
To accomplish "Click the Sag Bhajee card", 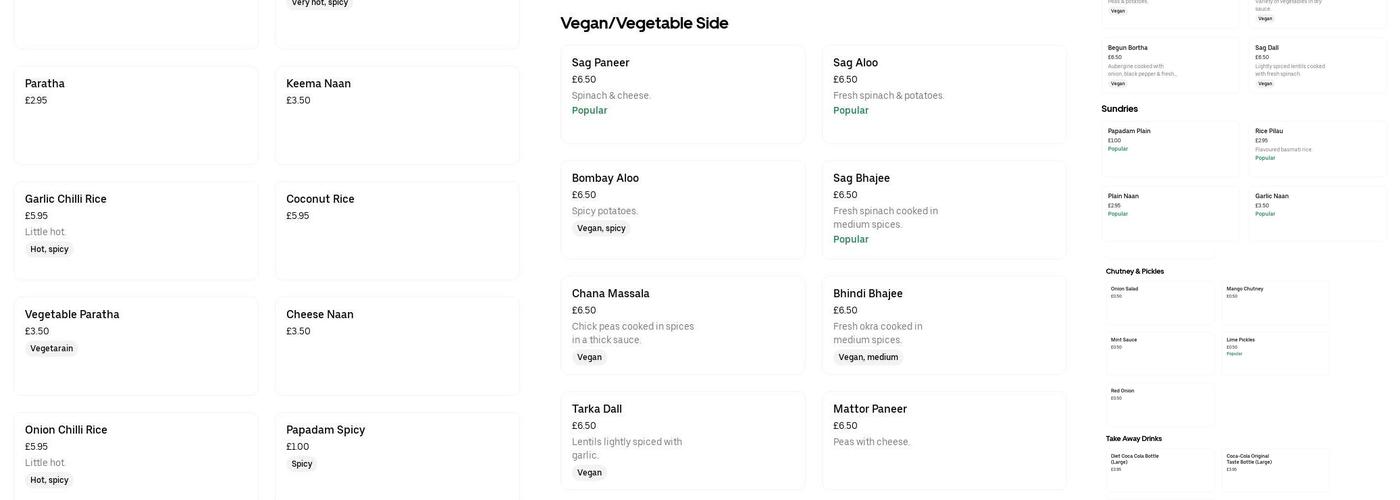I will (x=944, y=210).
